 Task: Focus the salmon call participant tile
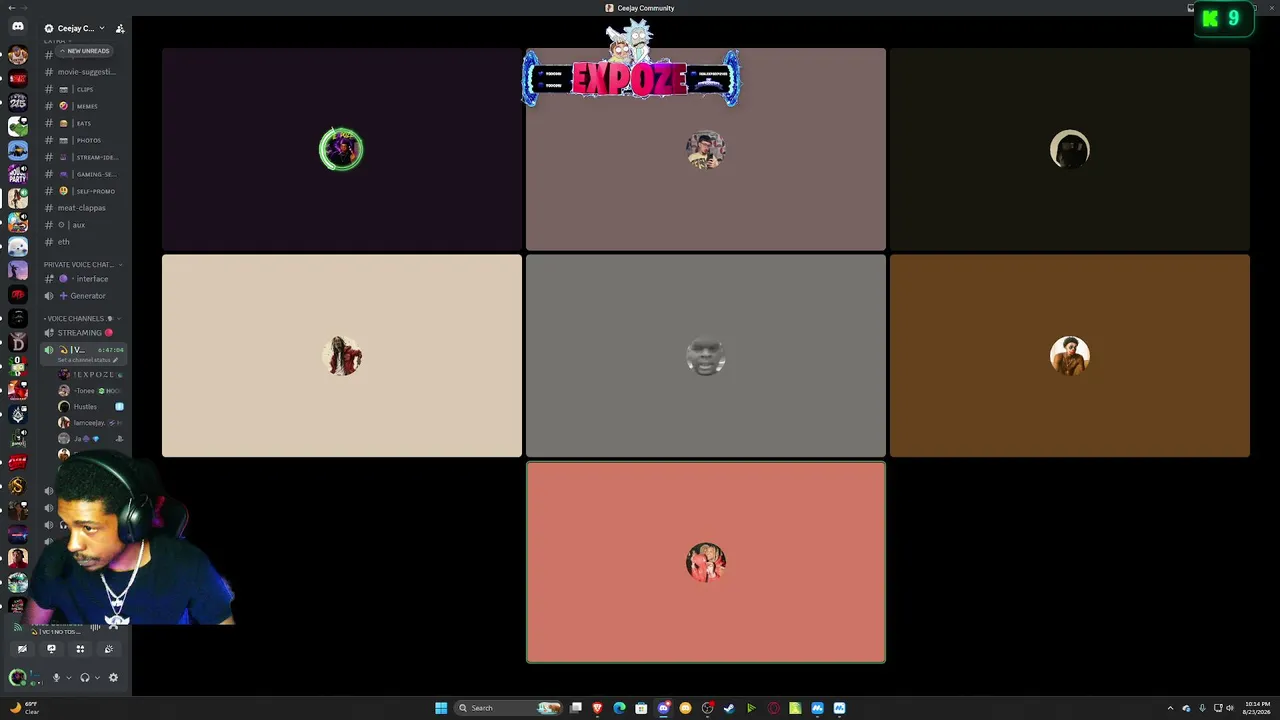[706, 562]
